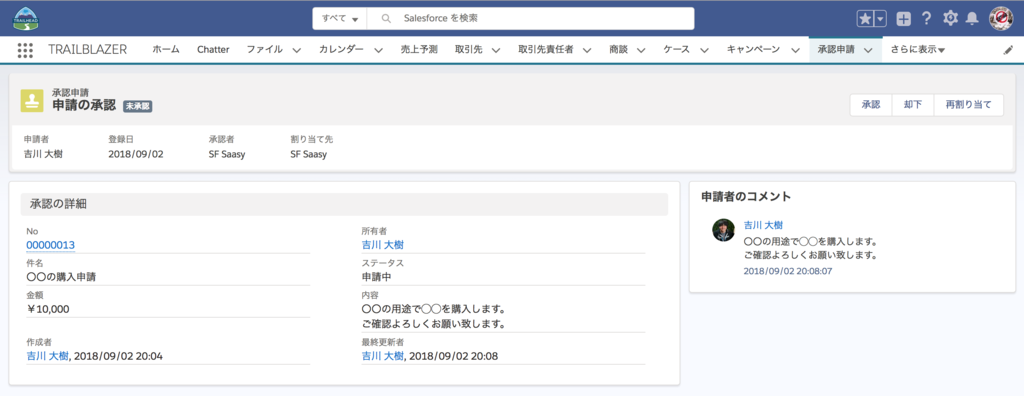Click the favorites star icon

click(865, 19)
